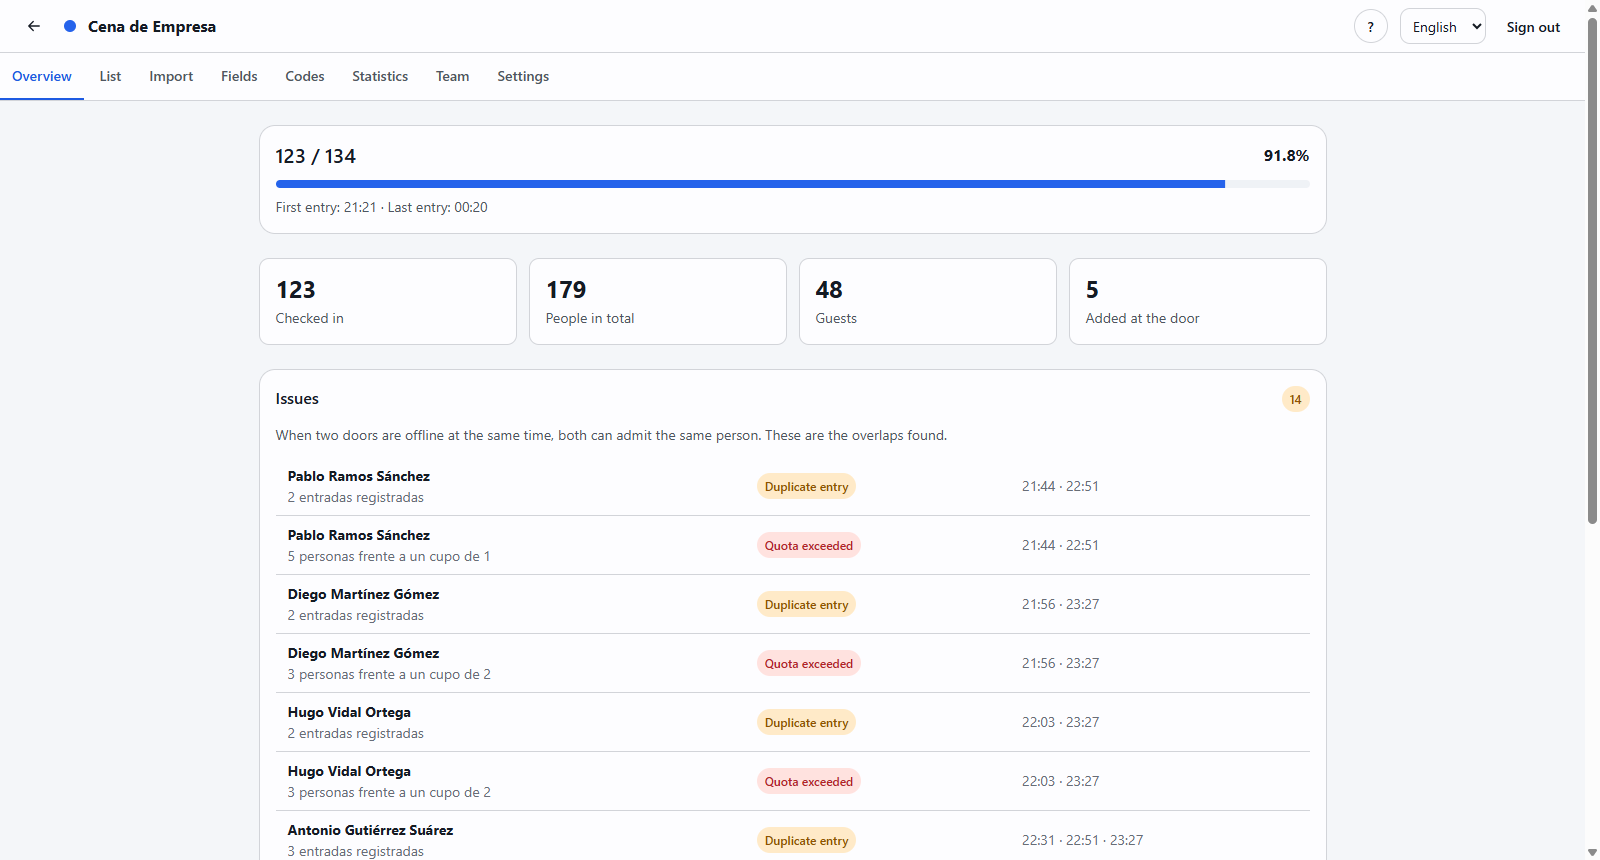Click Quota exceeded badge for Hugo Vidal Ortega
1600x860 pixels.
[808, 781]
